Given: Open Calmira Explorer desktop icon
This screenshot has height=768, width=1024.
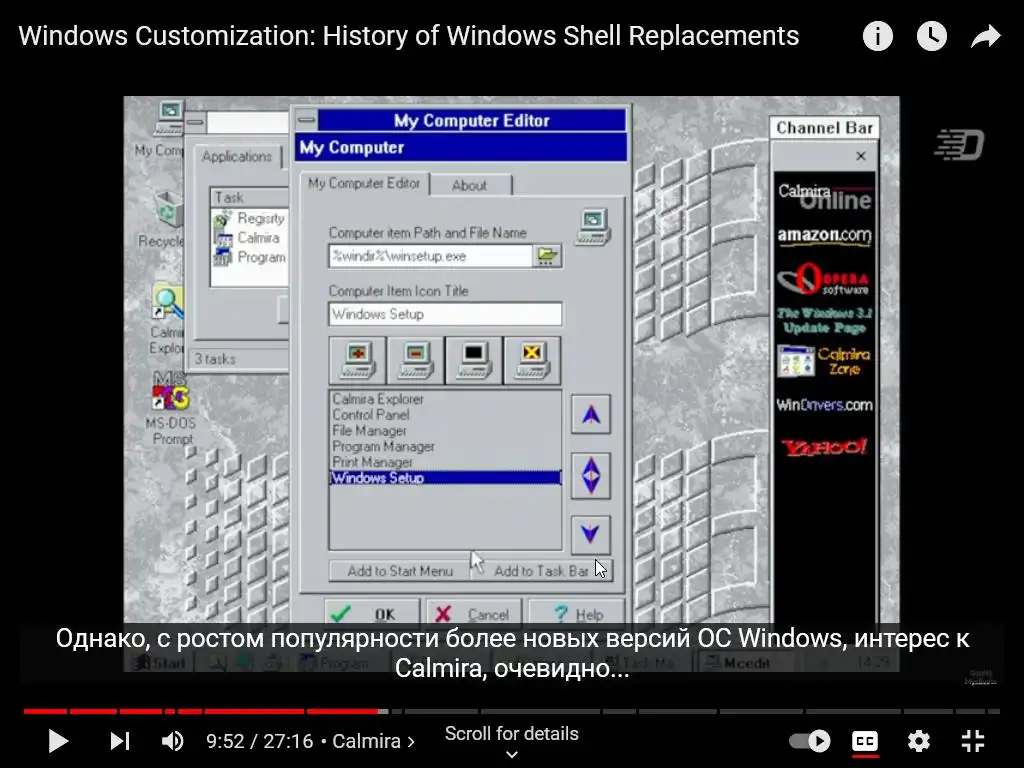Looking at the screenshot, I should (167, 320).
